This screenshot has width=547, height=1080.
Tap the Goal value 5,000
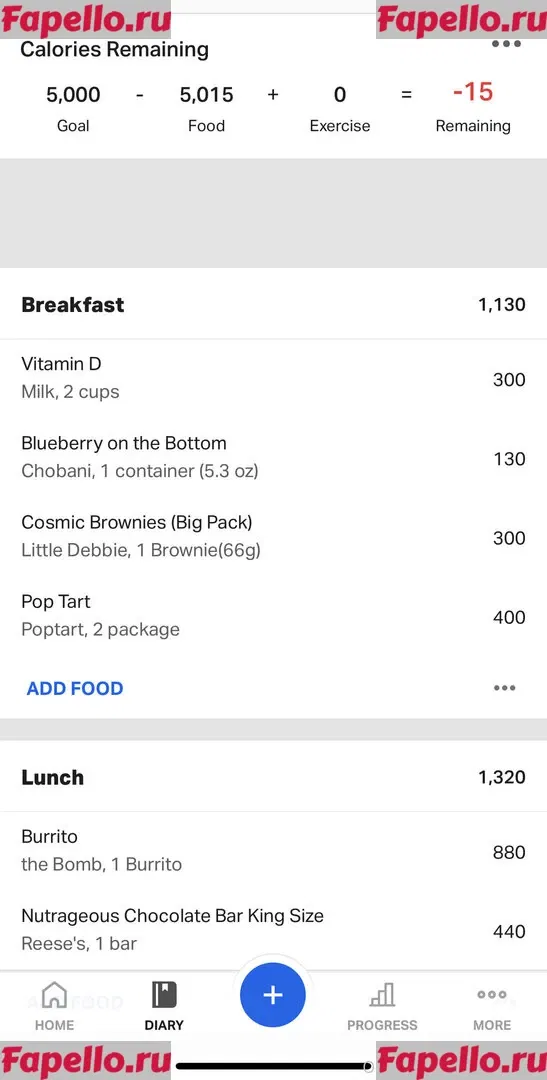coord(73,94)
